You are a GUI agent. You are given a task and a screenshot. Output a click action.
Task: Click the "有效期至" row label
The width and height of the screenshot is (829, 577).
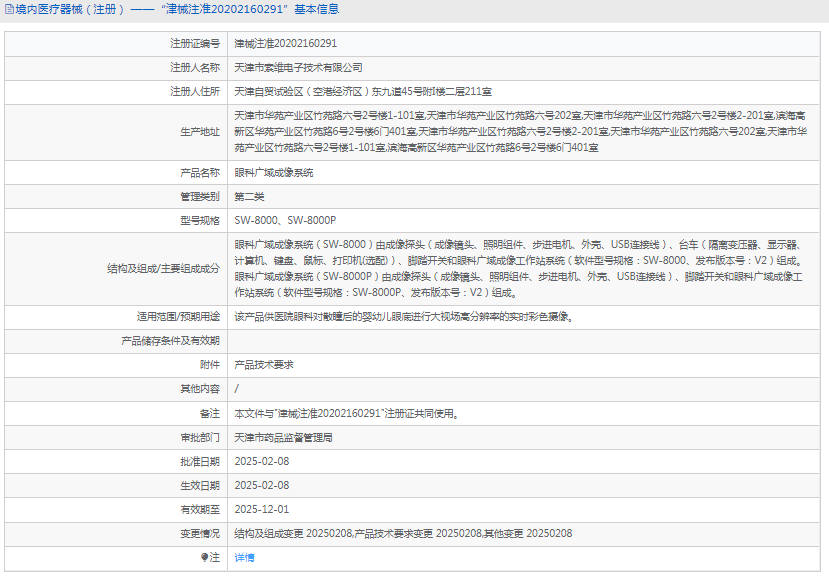(x=200, y=510)
